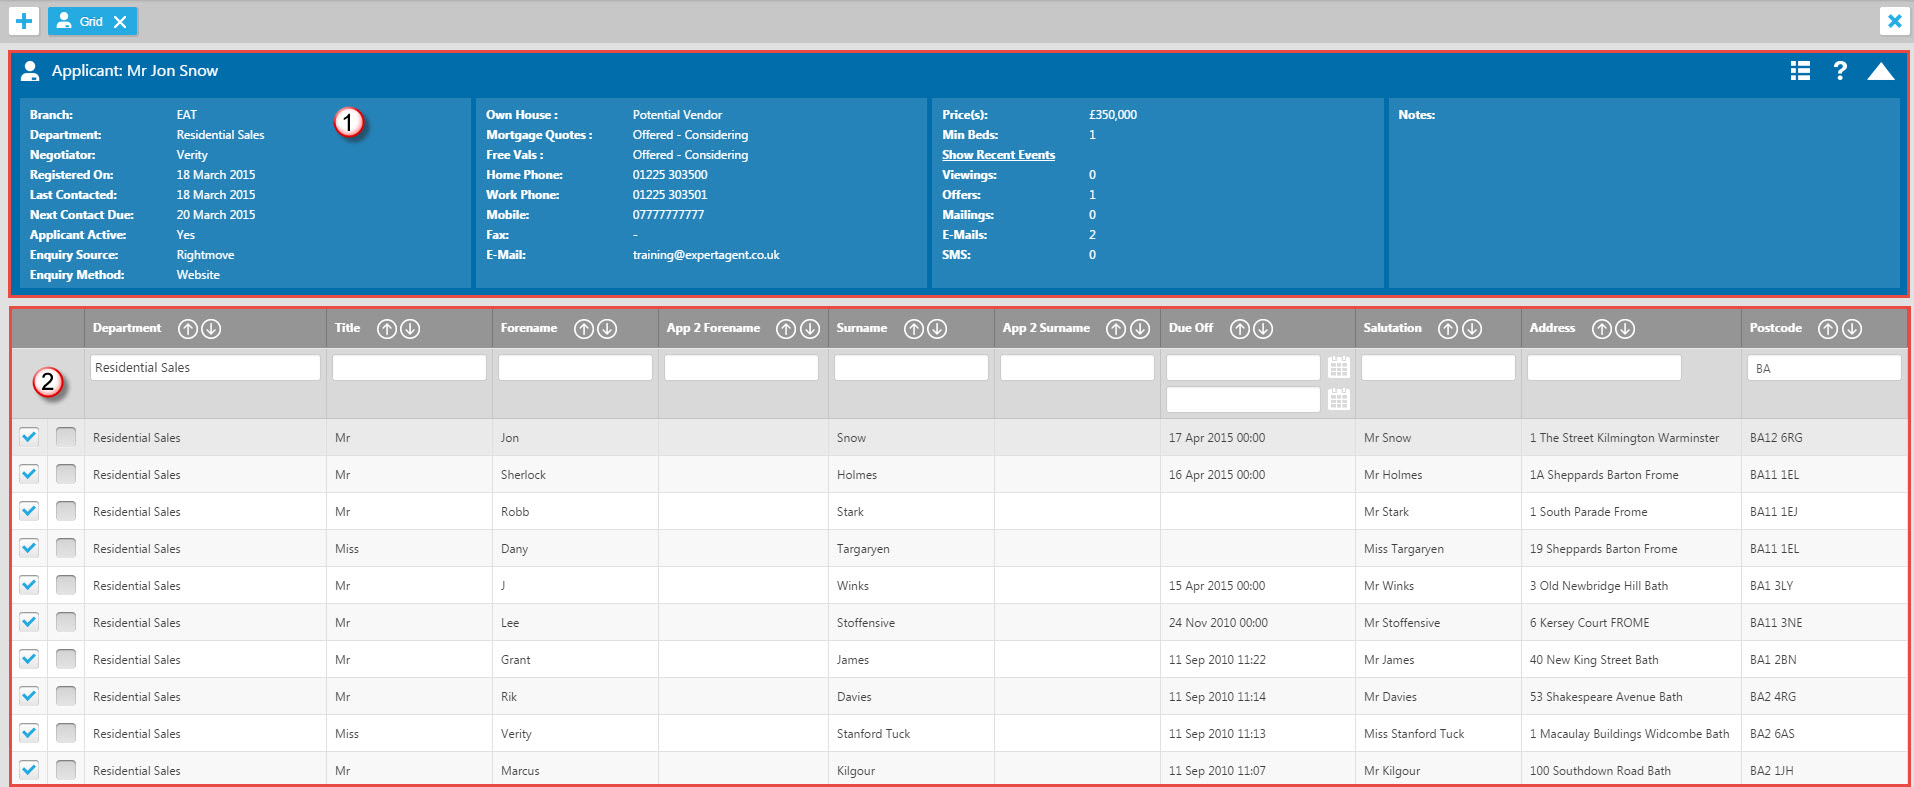Screen dimensions: 1914x787
Task: Click Department column header label
Action: [x=127, y=328]
